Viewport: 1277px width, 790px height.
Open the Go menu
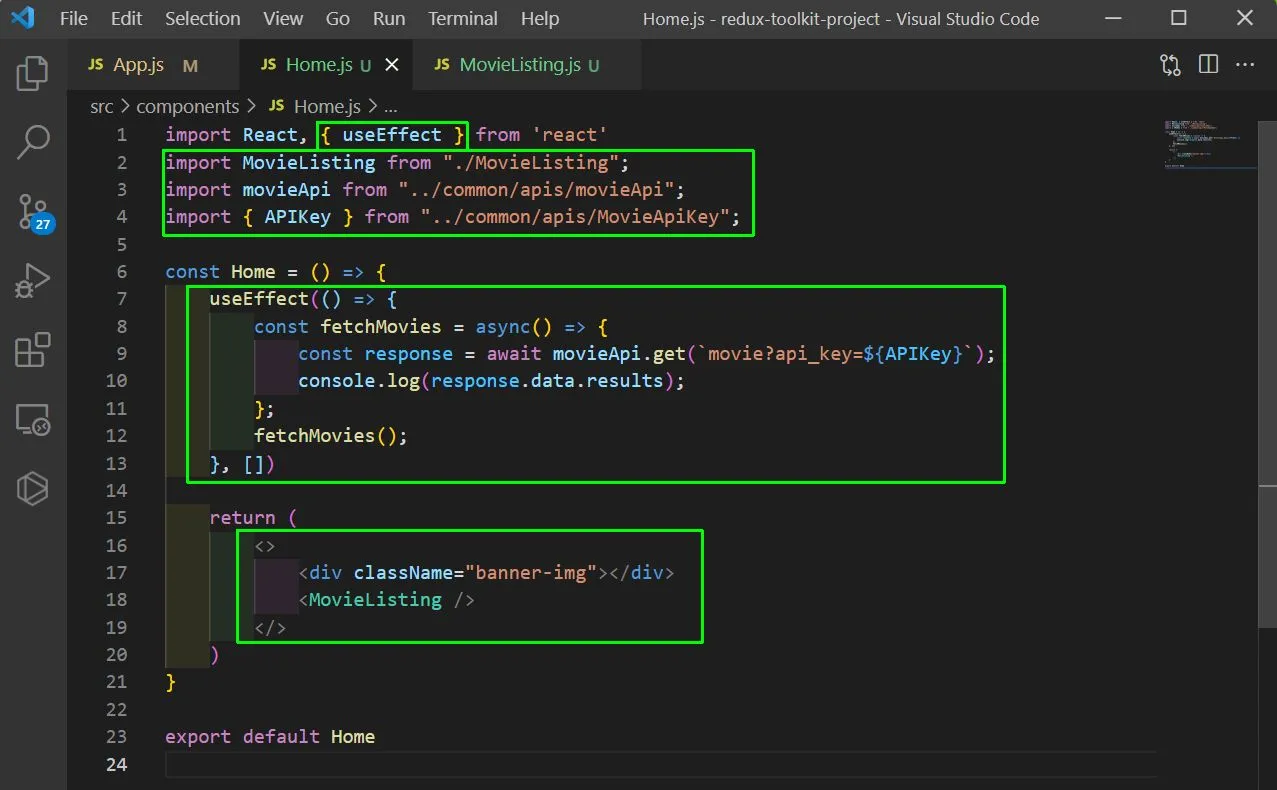(x=338, y=19)
